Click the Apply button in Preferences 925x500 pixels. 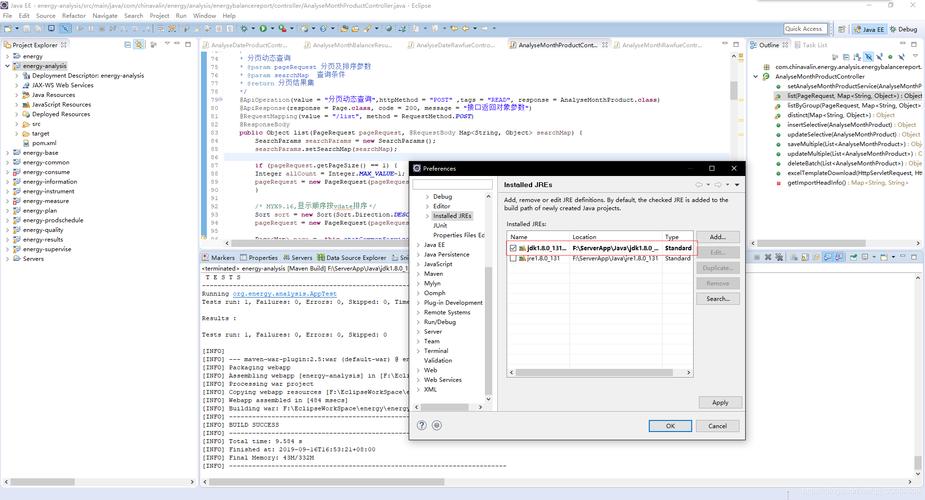720,403
